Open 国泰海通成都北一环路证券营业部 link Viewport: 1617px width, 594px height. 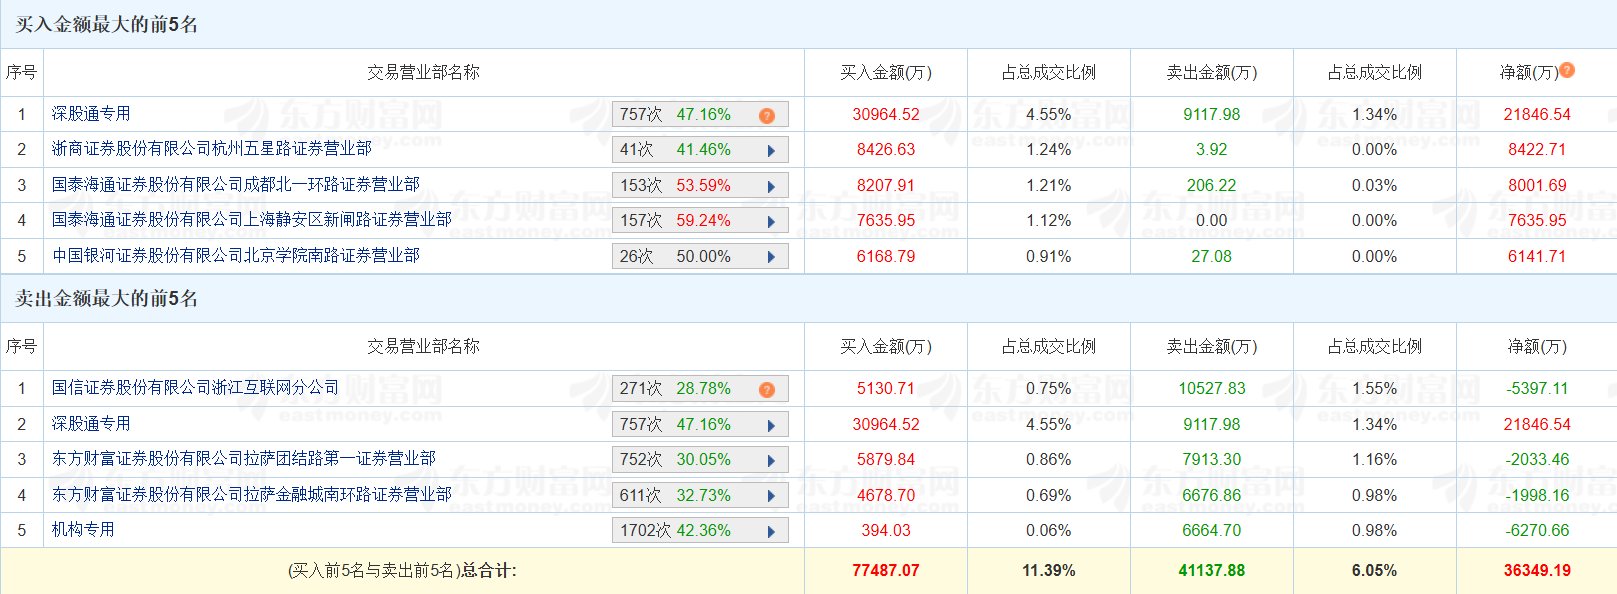(x=235, y=185)
